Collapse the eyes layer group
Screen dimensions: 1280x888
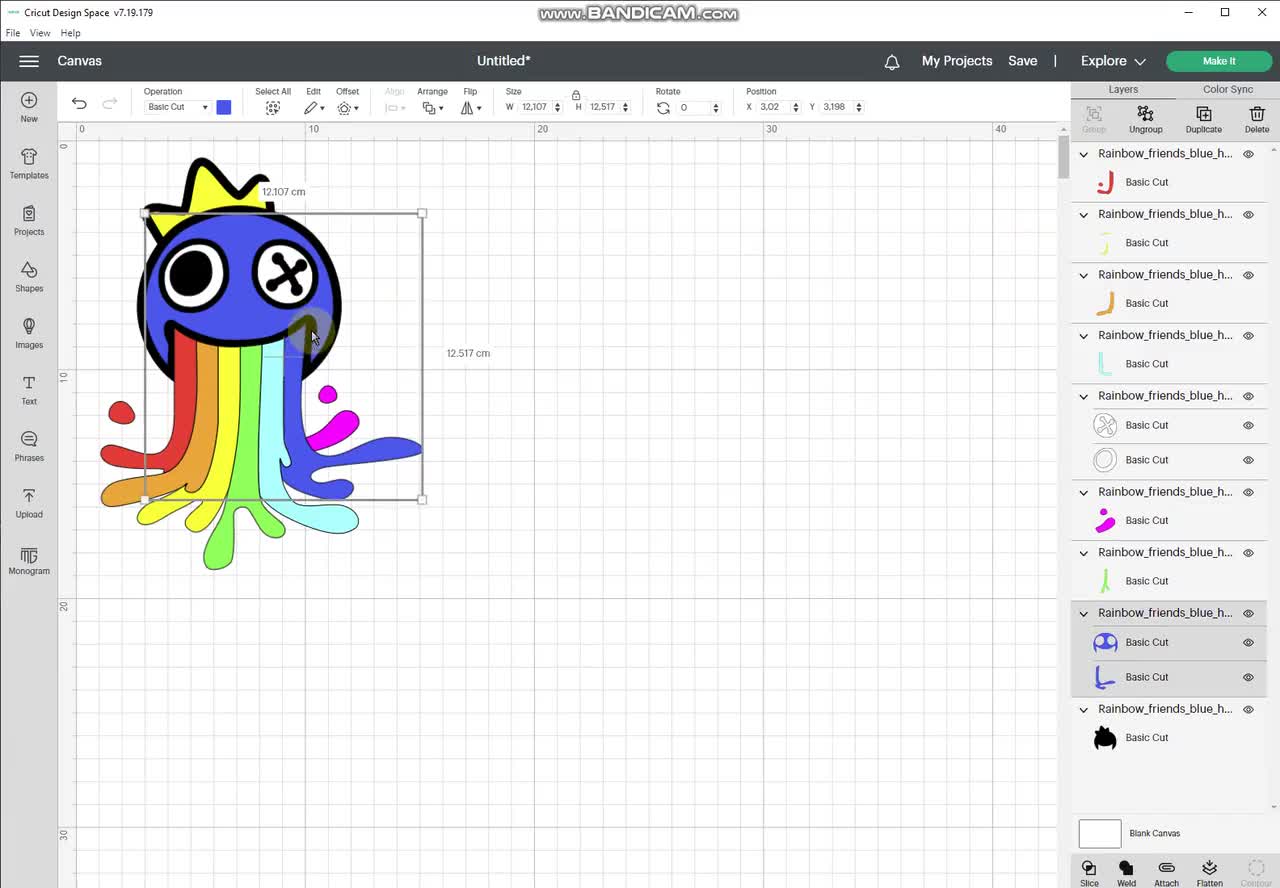pyautogui.click(x=1083, y=396)
